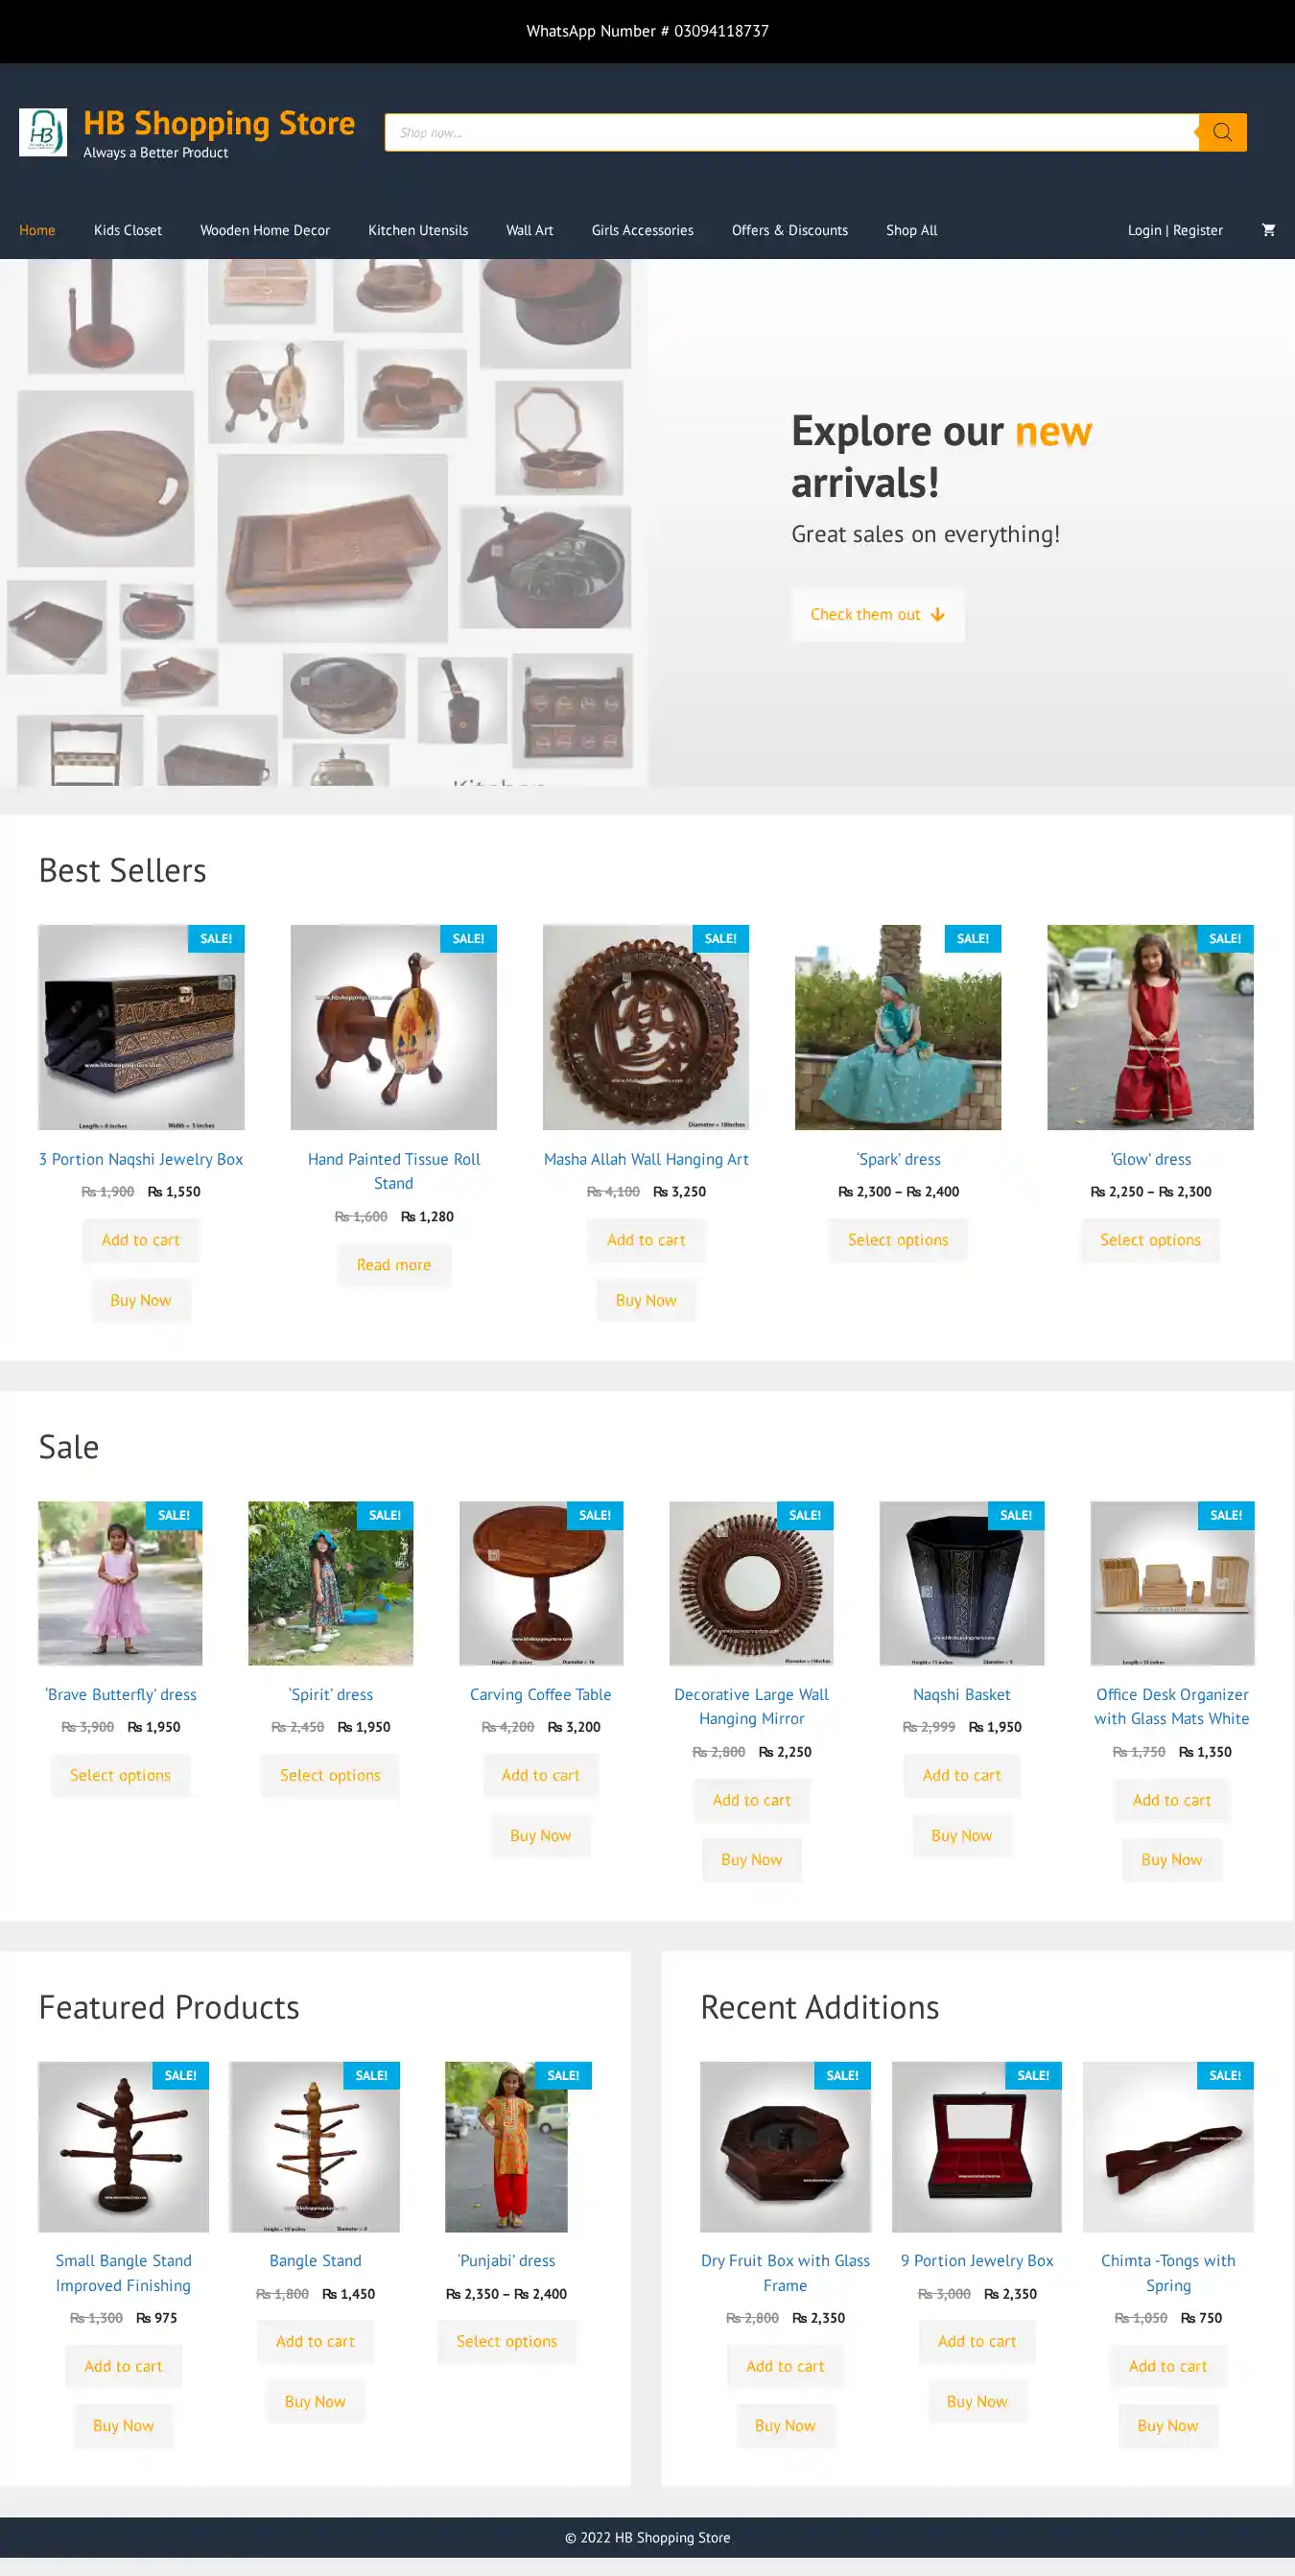Click Login | Register link
The image size is (1295, 2576).
[1175, 230]
